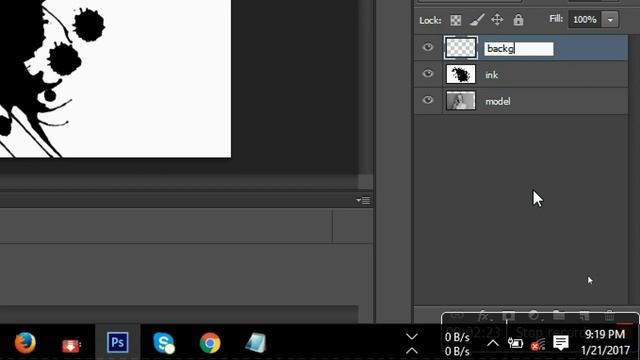Viewport: 640px width, 360px height.
Task: Click the down chevron near network speed
Action: 412,336
